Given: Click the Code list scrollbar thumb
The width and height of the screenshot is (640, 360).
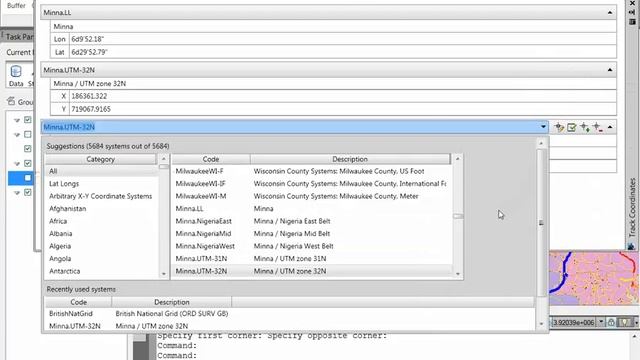Looking at the screenshot, I should click(458, 216).
